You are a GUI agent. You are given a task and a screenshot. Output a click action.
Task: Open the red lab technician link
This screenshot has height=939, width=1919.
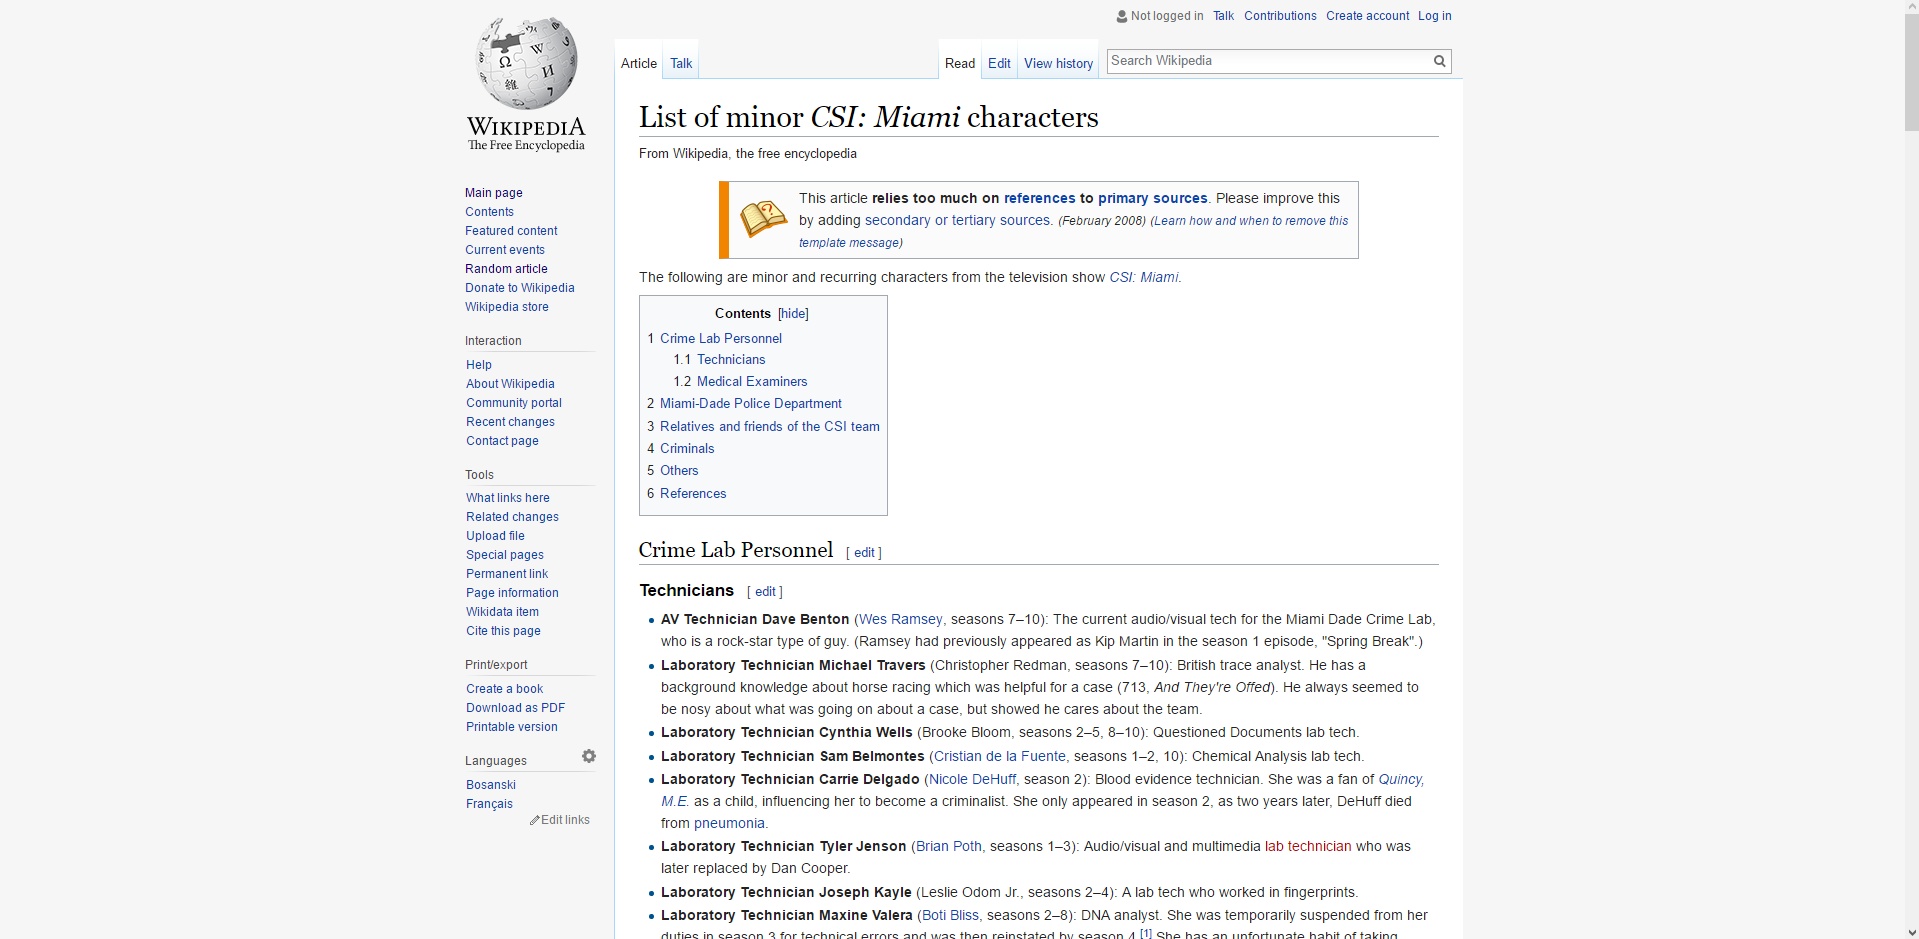[1308, 847]
